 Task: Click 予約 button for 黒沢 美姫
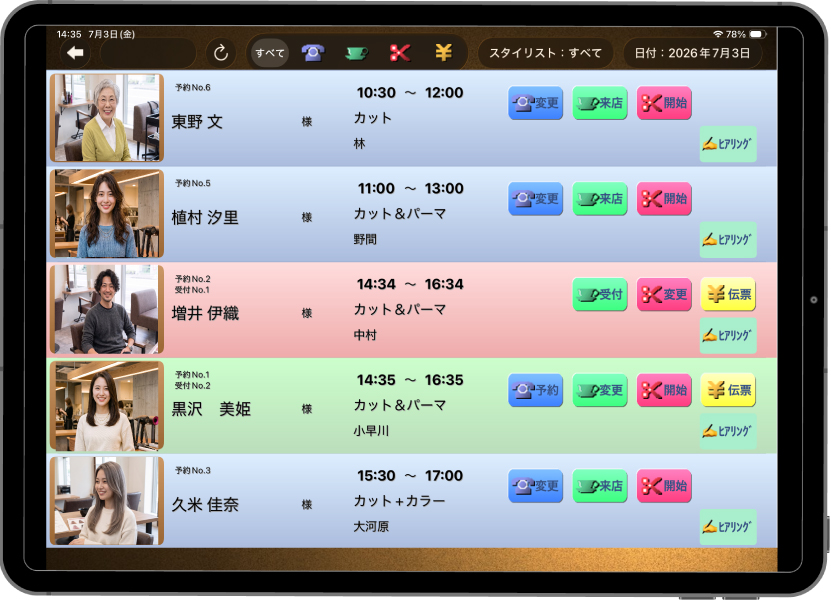pos(536,390)
